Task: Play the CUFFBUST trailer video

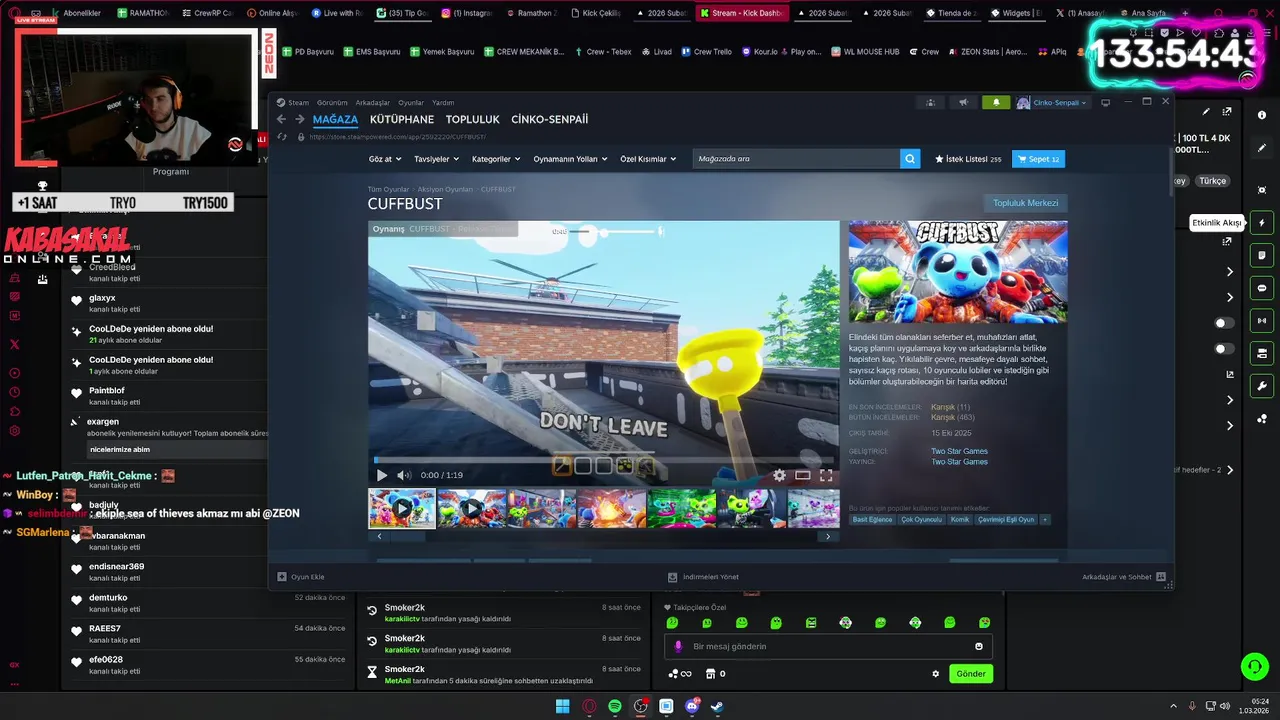Action: coord(381,475)
